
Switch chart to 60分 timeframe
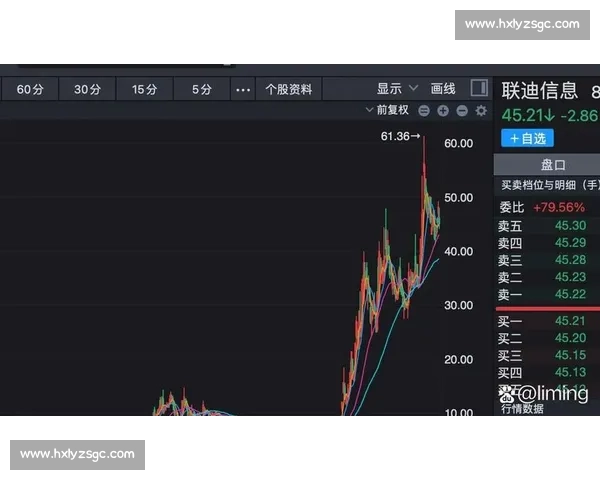coord(30,89)
